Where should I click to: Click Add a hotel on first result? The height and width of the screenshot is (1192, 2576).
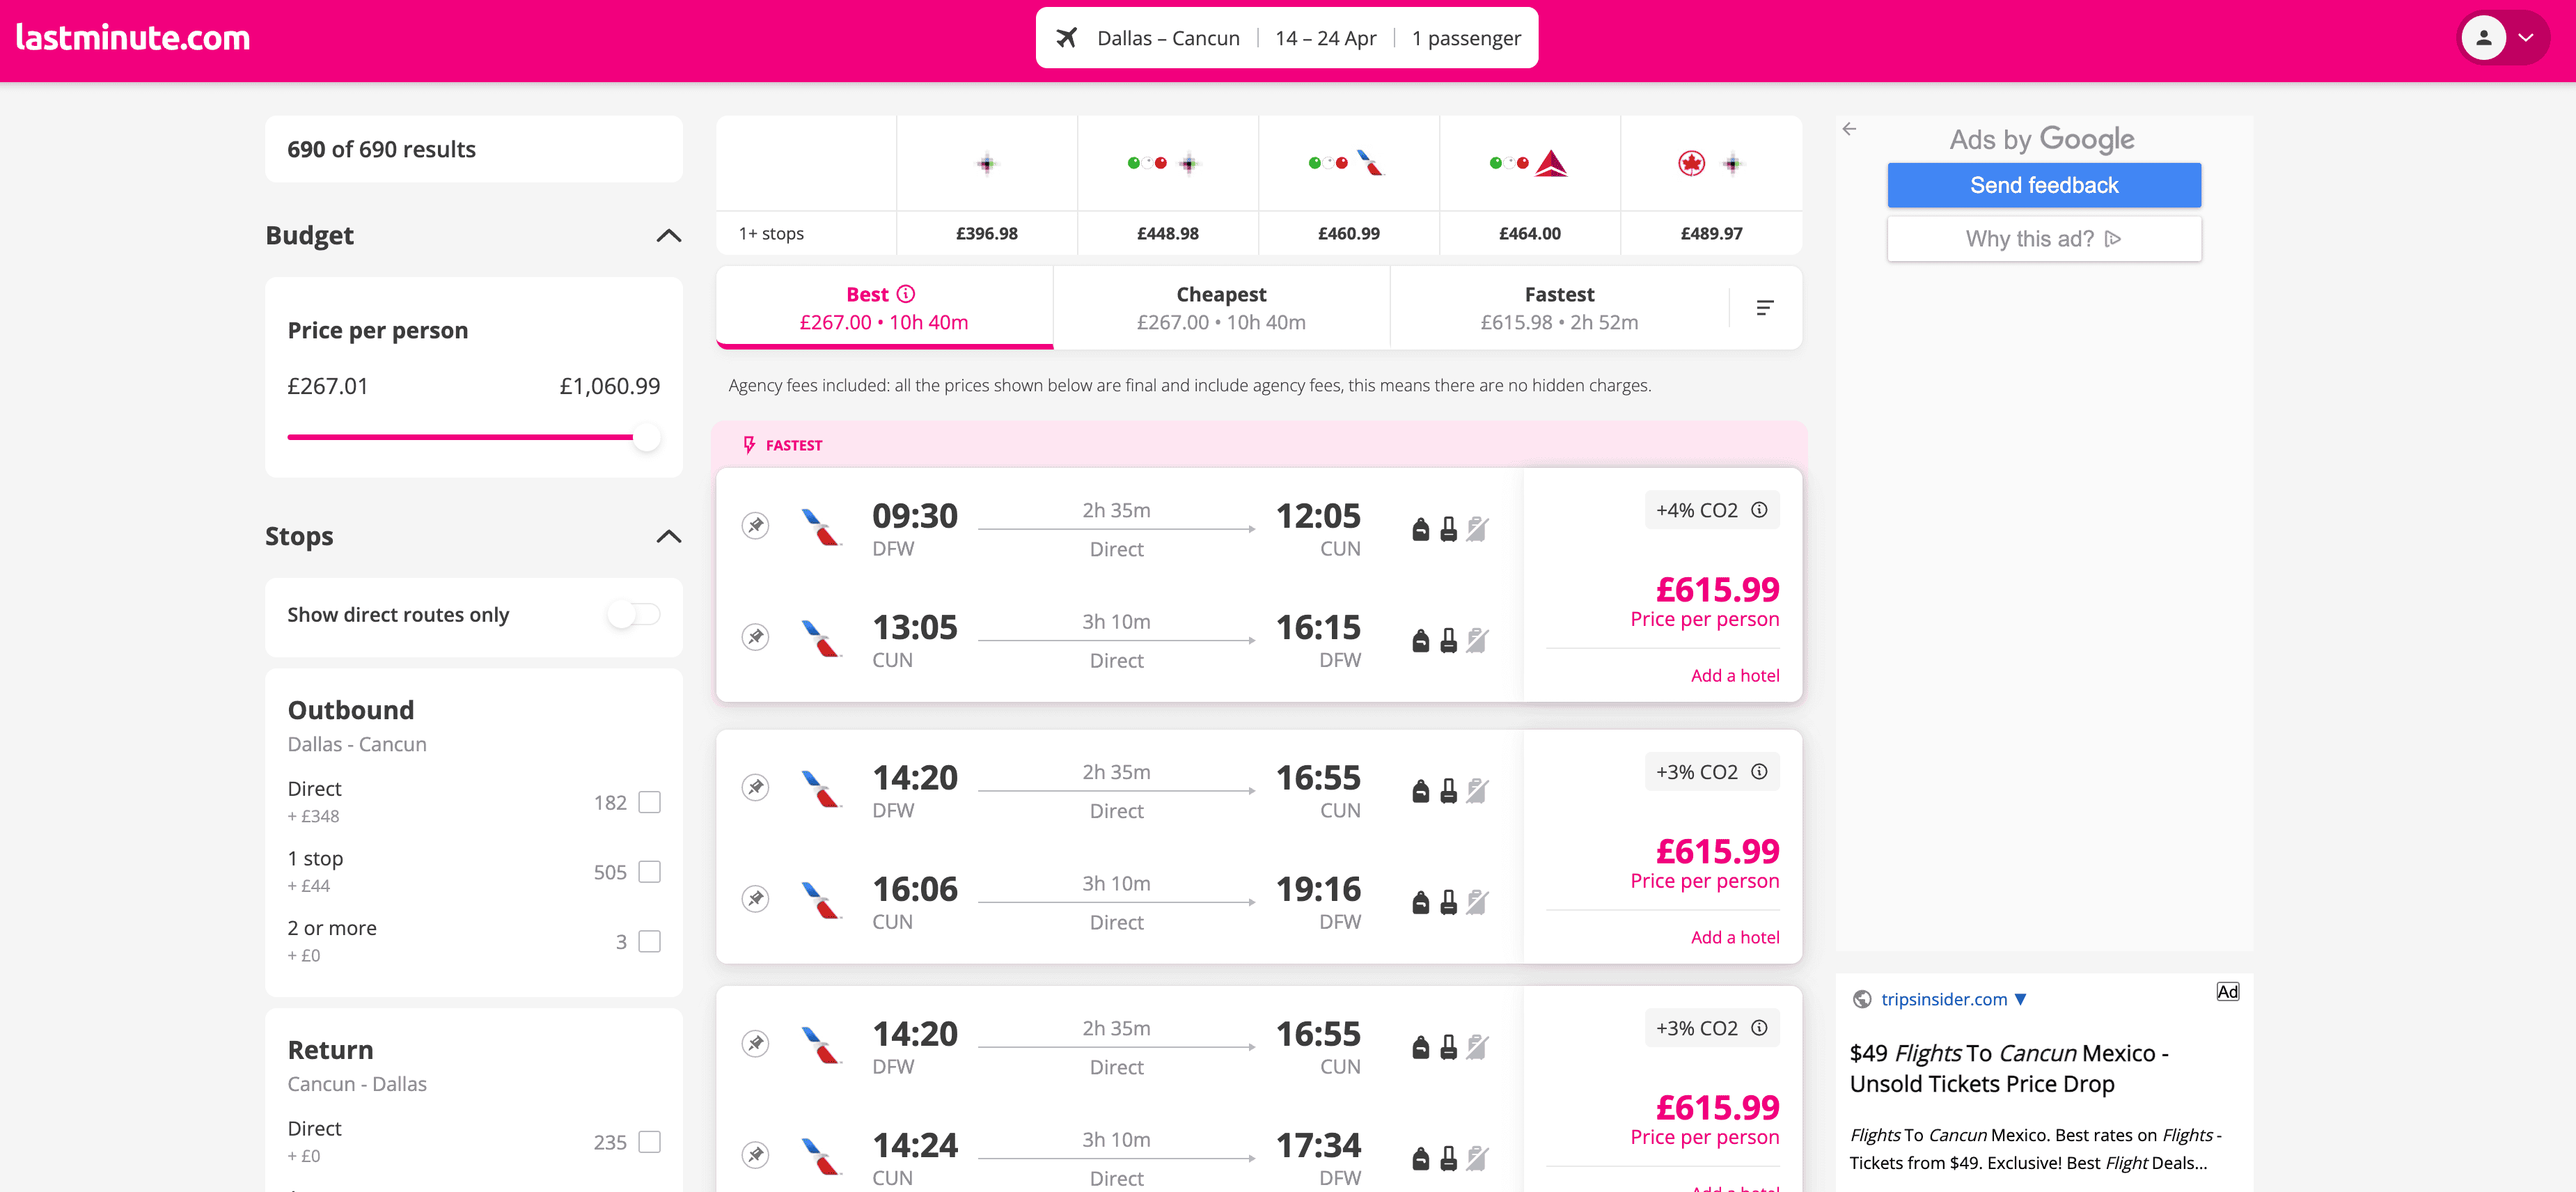[x=1735, y=676]
